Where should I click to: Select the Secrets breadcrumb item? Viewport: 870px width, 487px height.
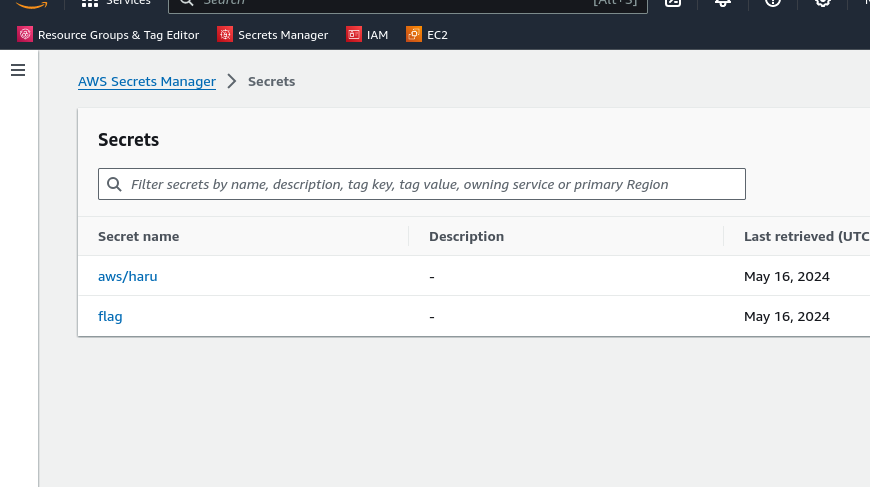(x=271, y=82)
